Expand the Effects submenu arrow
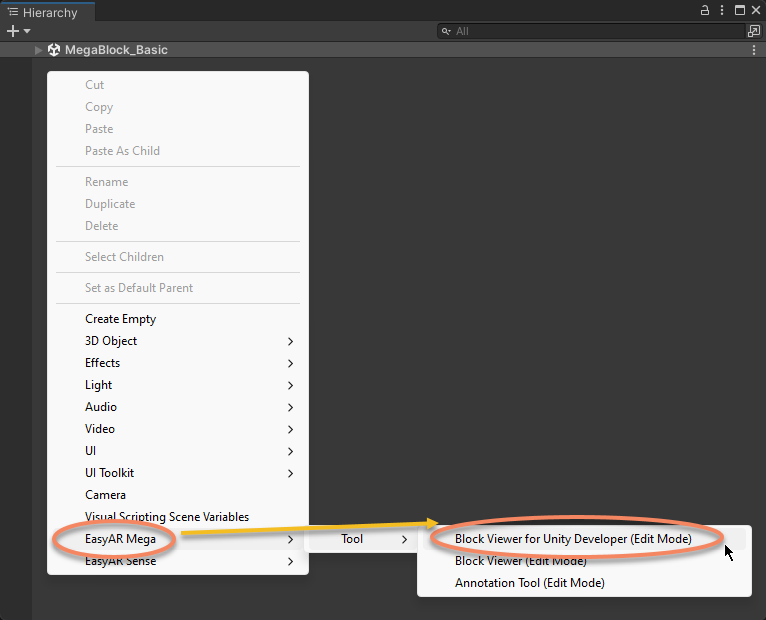This screenshot has height=620, width=766. pyautogui.click(x=290, y=363)
